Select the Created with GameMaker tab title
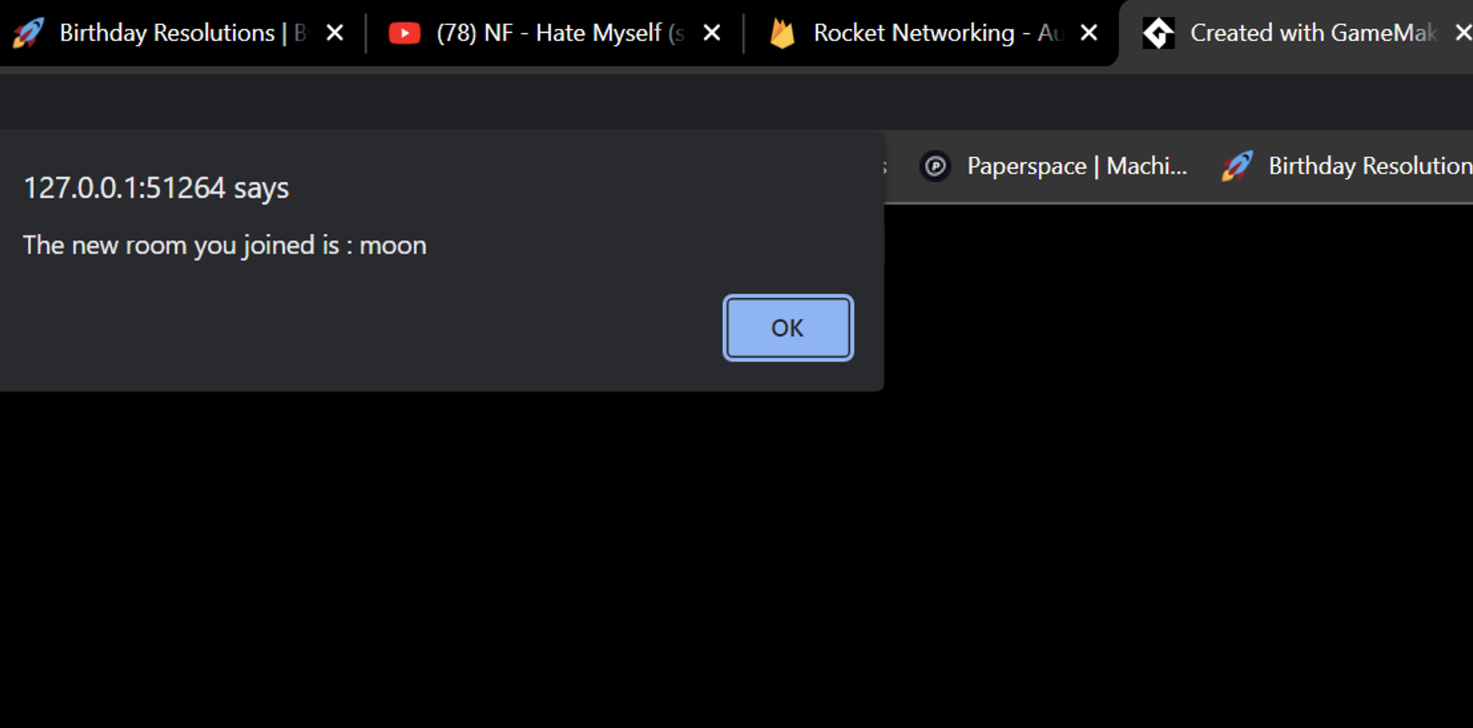 click(x=1312, y=33)
